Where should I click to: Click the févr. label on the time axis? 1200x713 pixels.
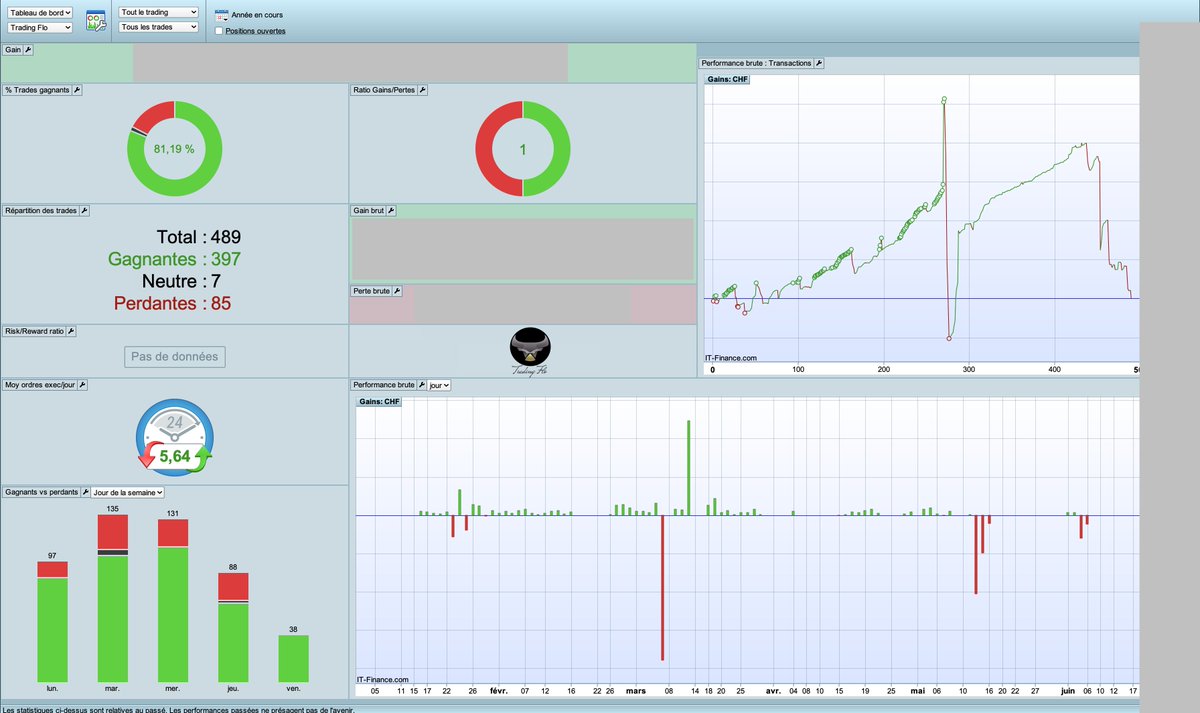tap(499, 690)
